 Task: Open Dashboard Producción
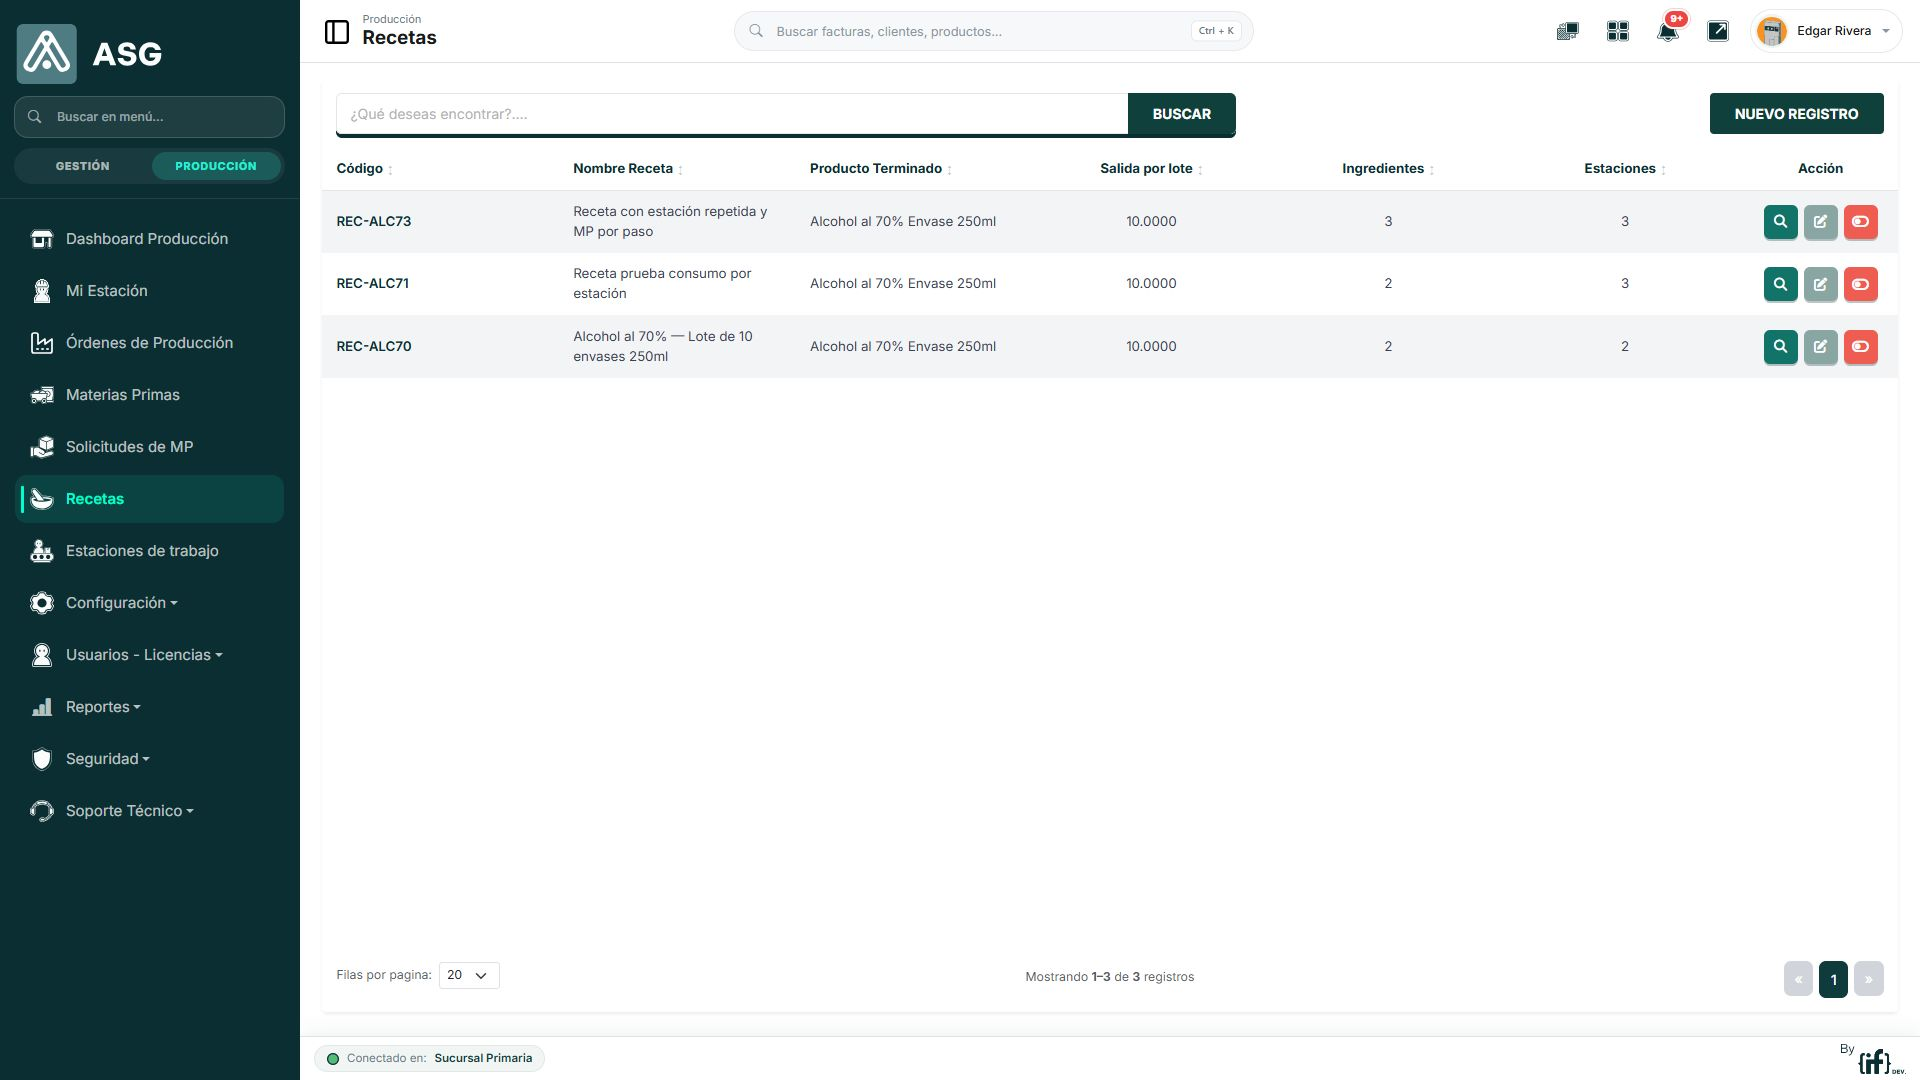tap(150, 239)
